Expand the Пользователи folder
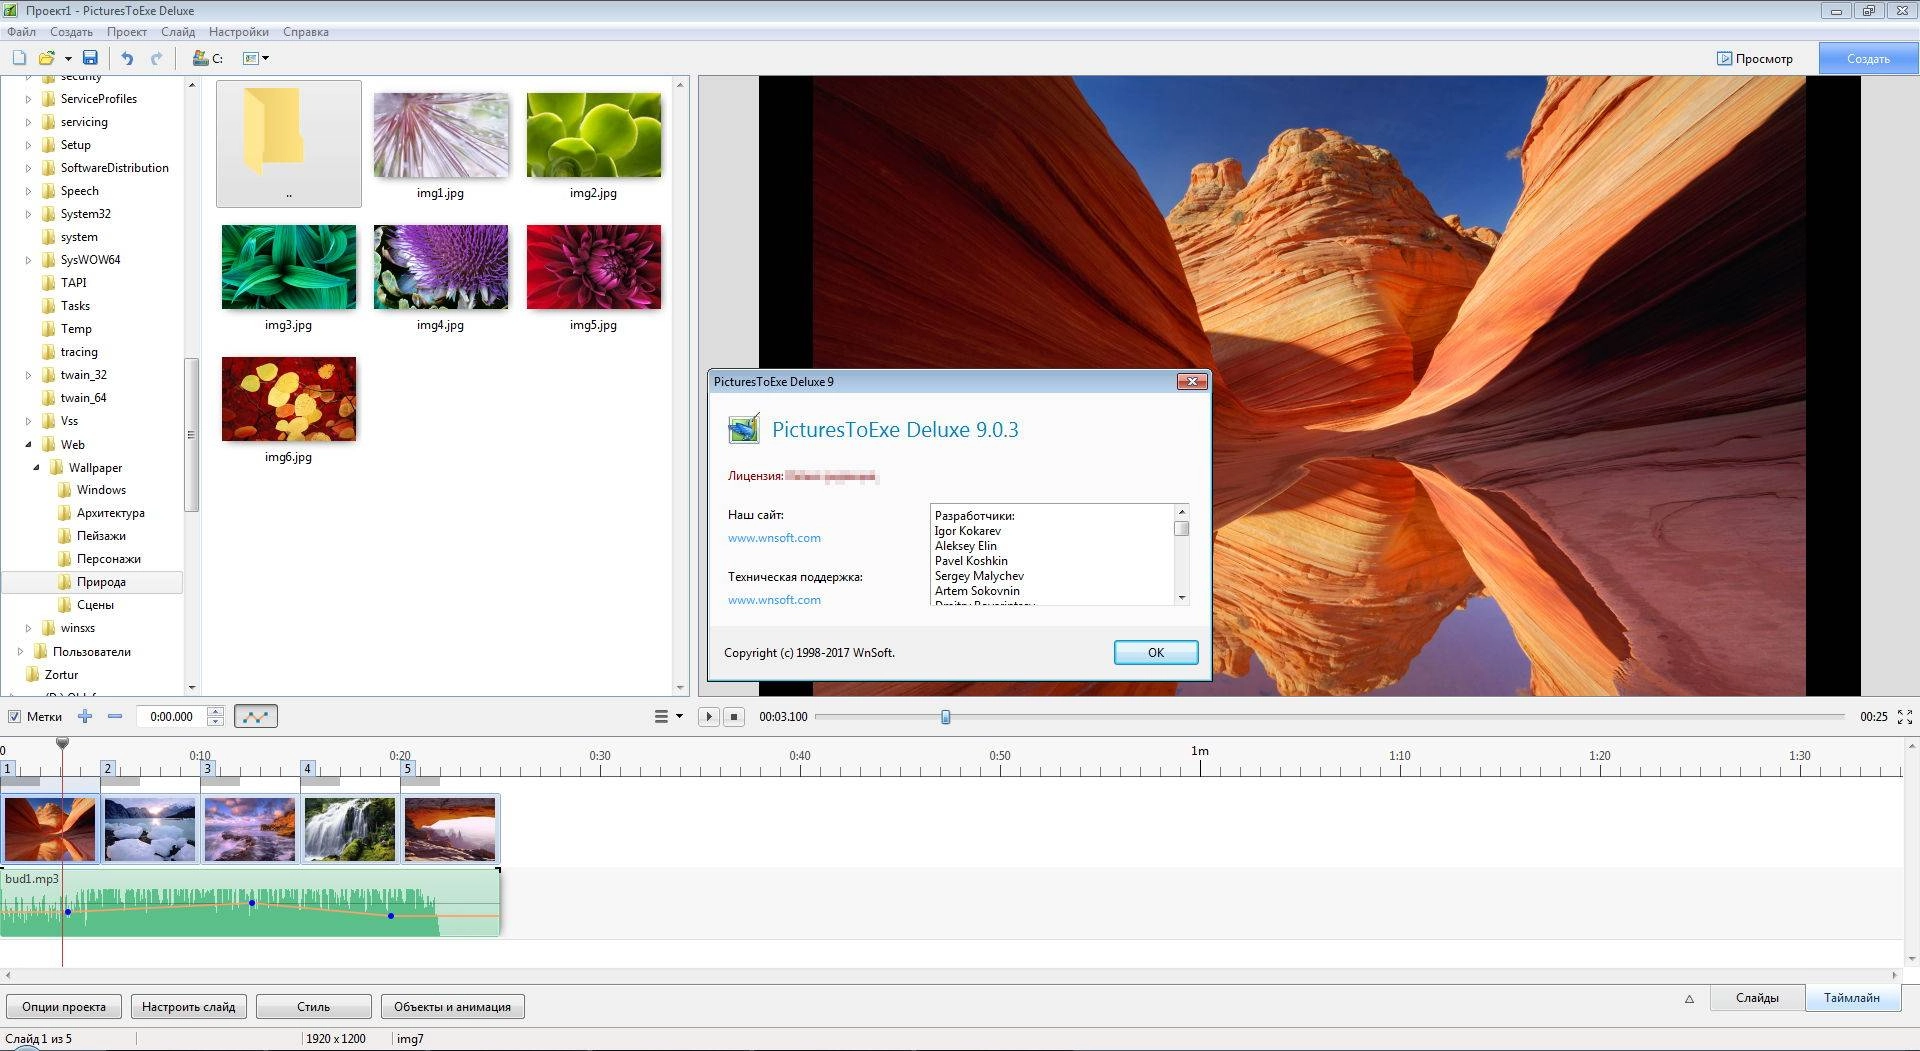The width and height of the screenshot is (1920, 1051). coord(20,651)
